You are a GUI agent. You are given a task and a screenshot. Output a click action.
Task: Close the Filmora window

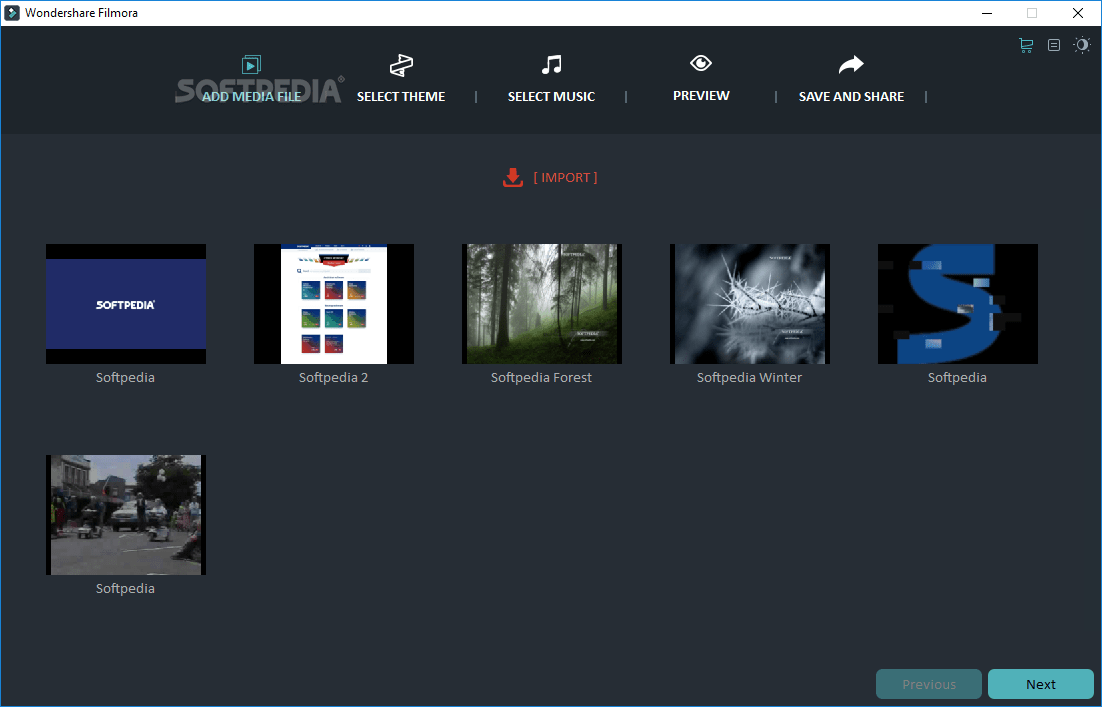pyautogui.click(x=1077, y=13)
